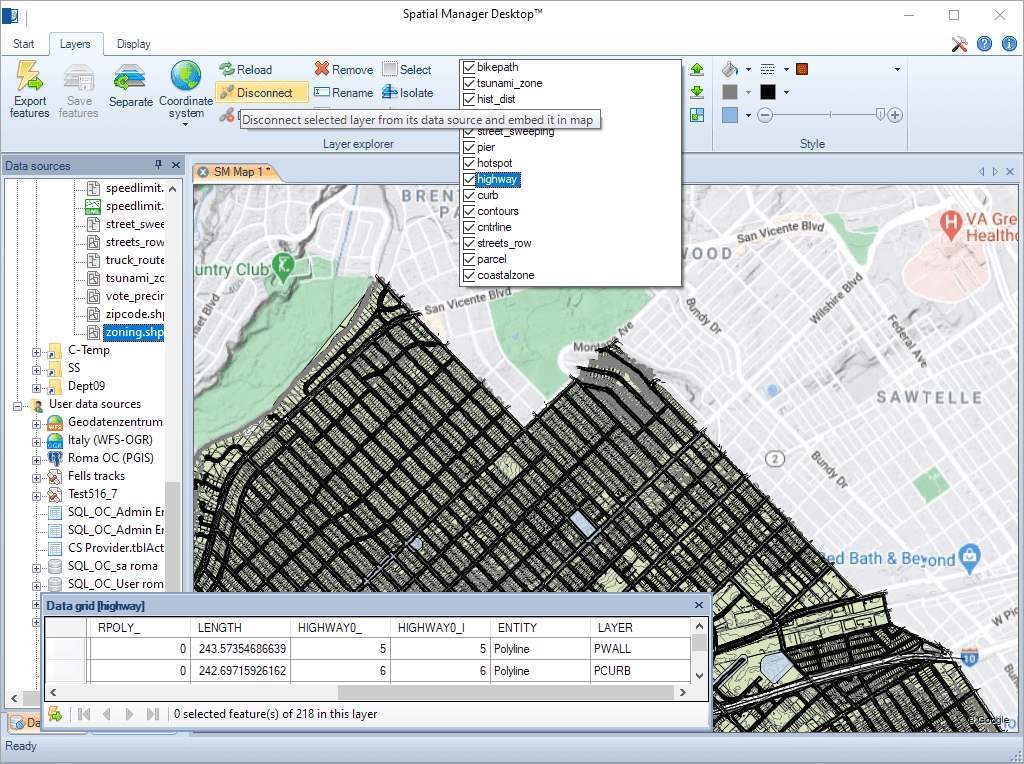Click the Rename layer button
Viewport: 1024px width, 764px height.
pyautogui.click(x=344, y=93)
